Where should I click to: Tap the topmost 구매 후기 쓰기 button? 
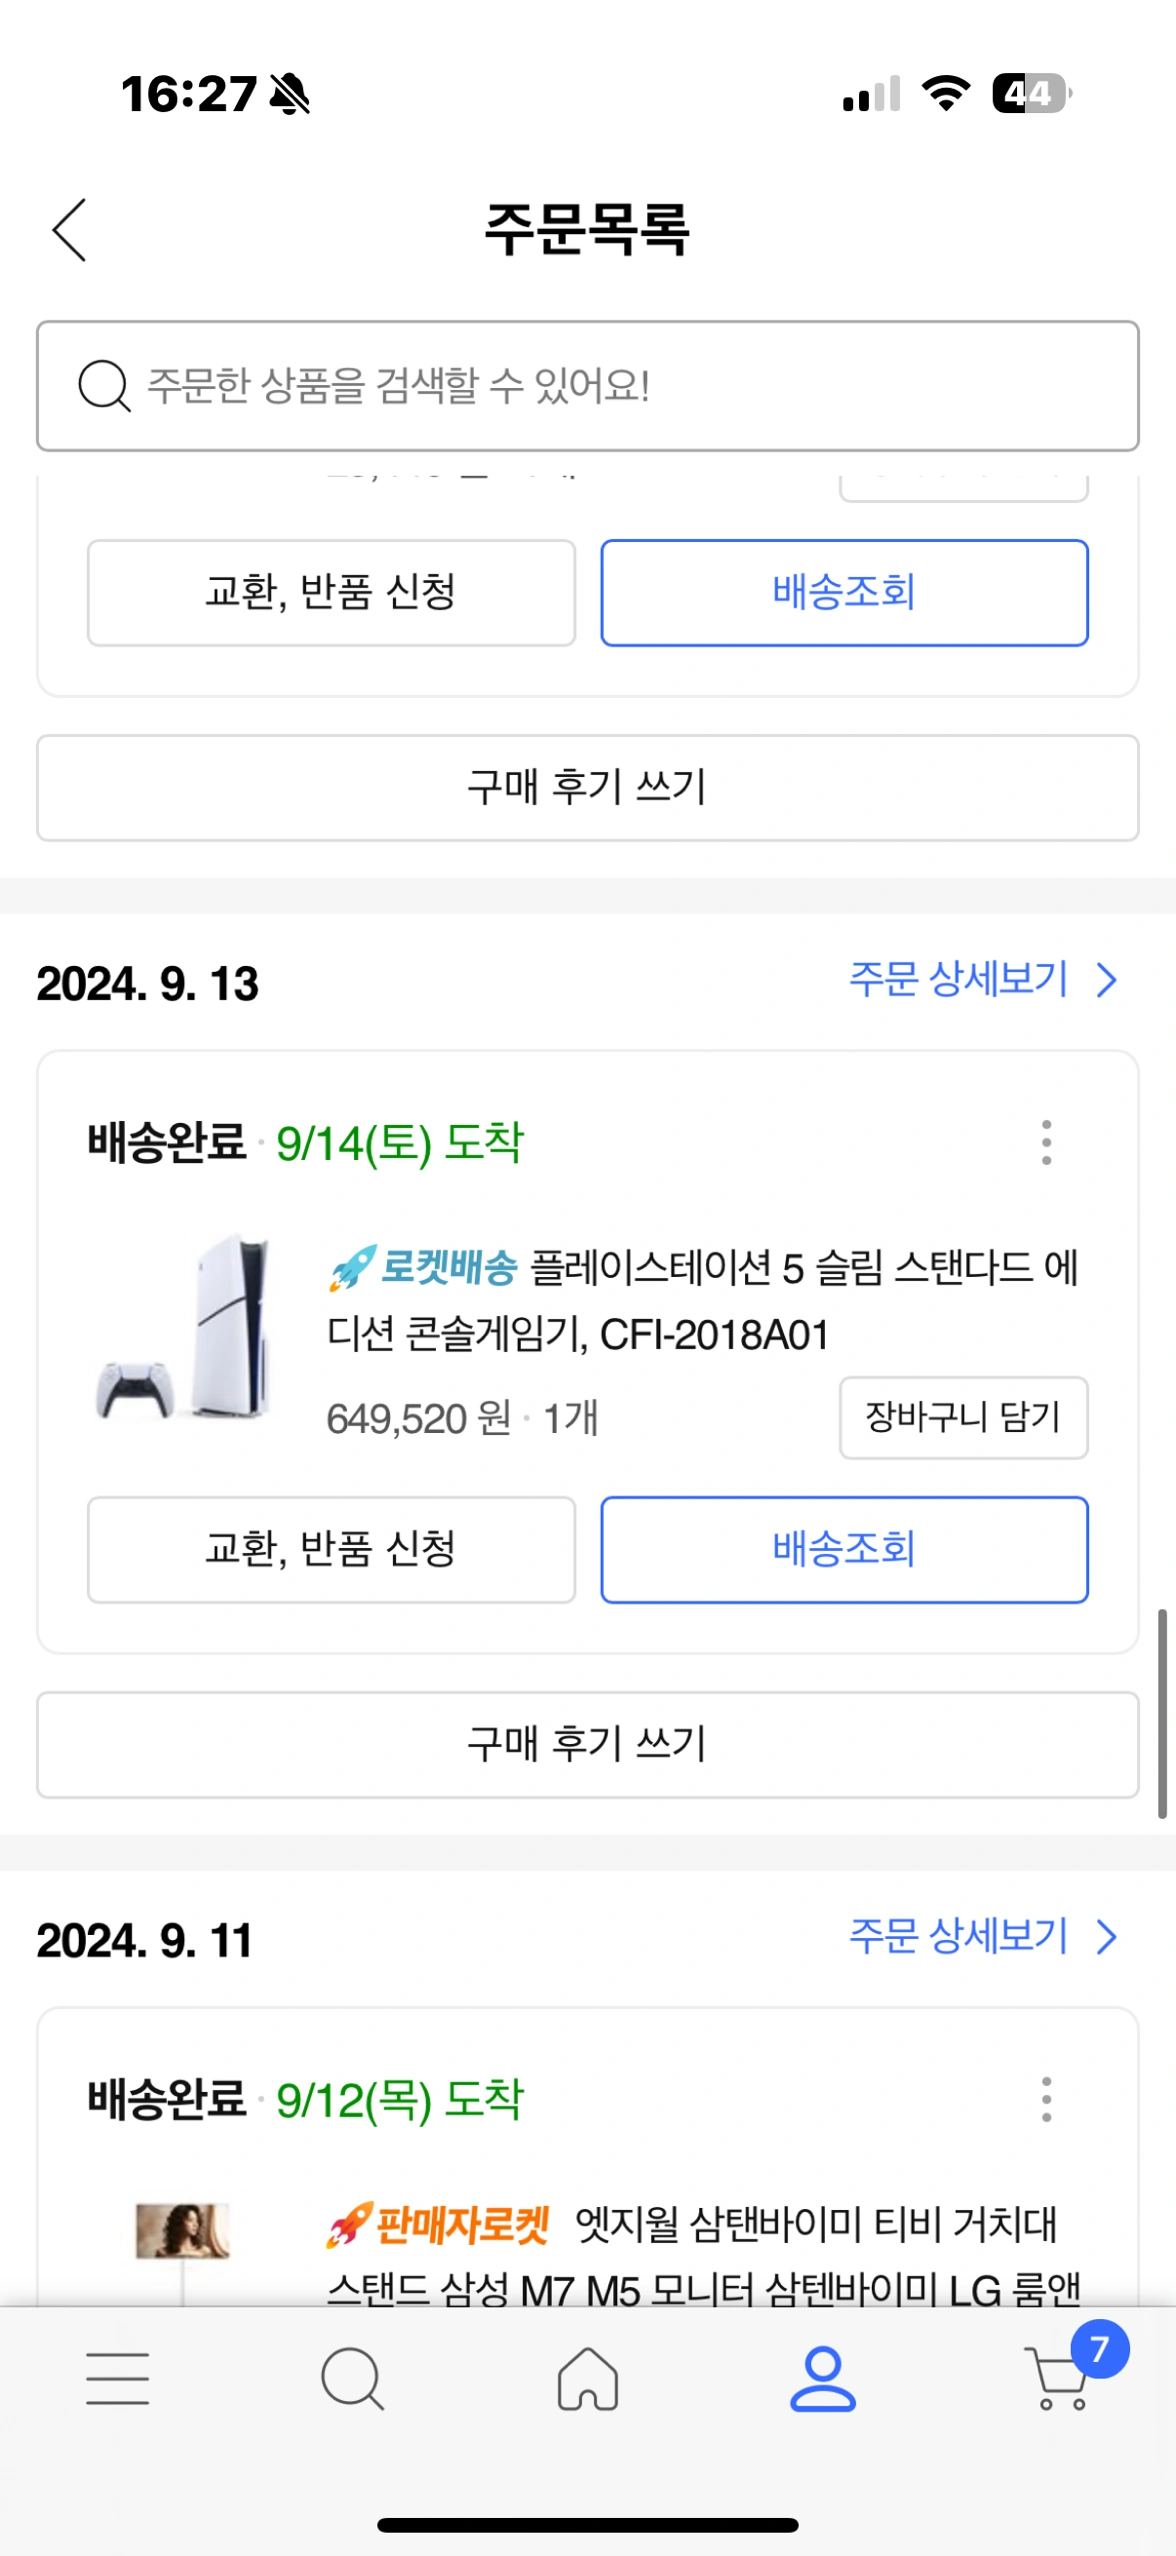(588, 788)
